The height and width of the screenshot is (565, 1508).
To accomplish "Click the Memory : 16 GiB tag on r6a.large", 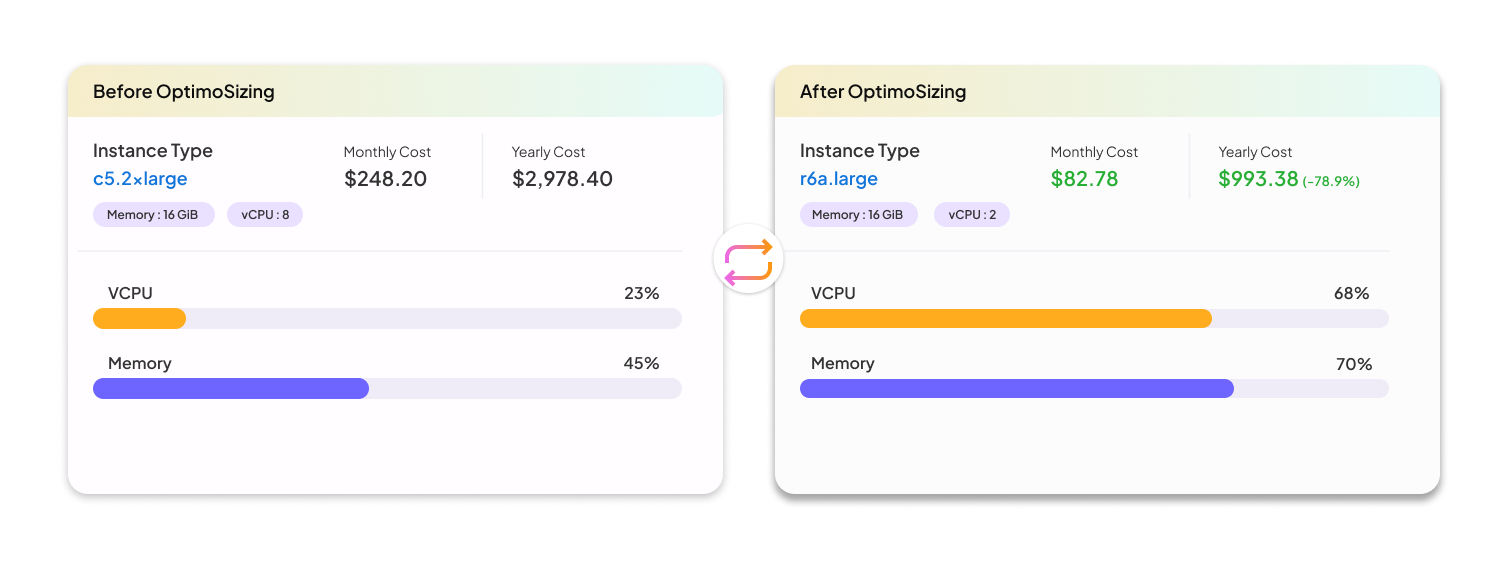I will (858, 215).
